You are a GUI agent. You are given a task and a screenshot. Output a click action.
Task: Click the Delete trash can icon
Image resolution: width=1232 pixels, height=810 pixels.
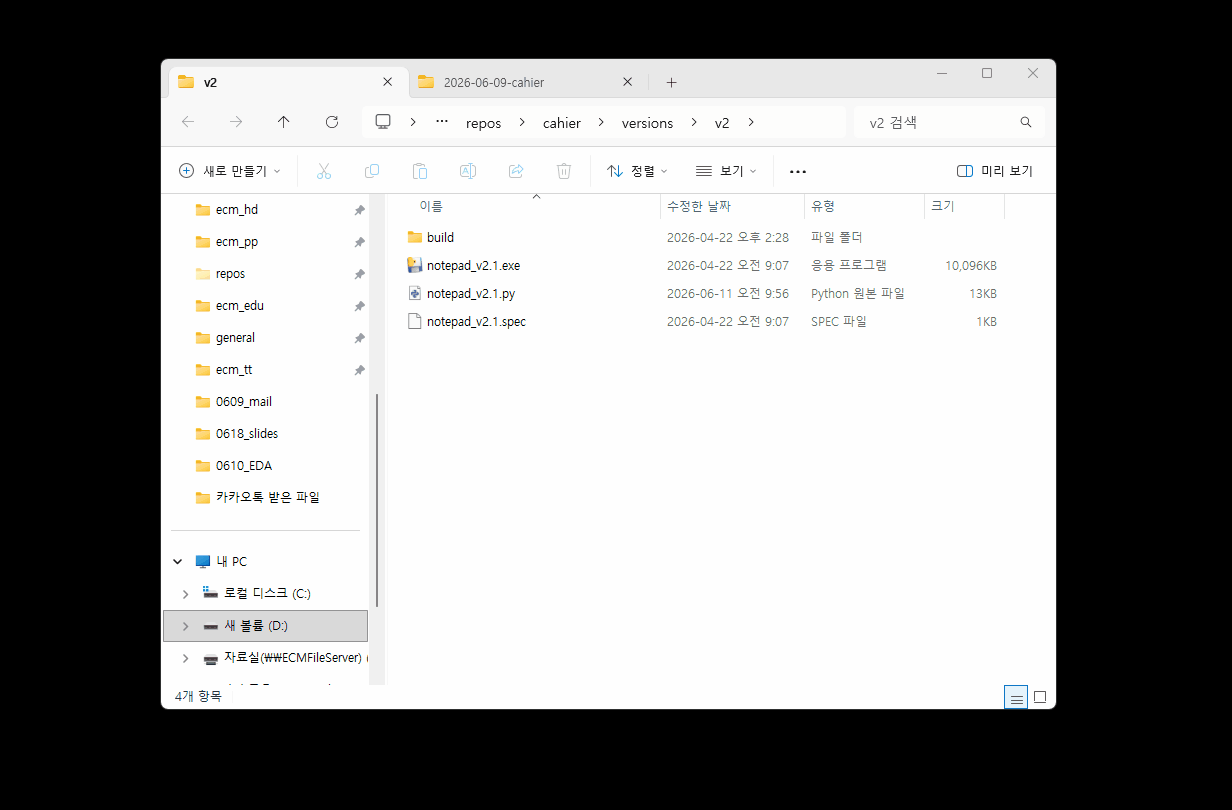564,171
